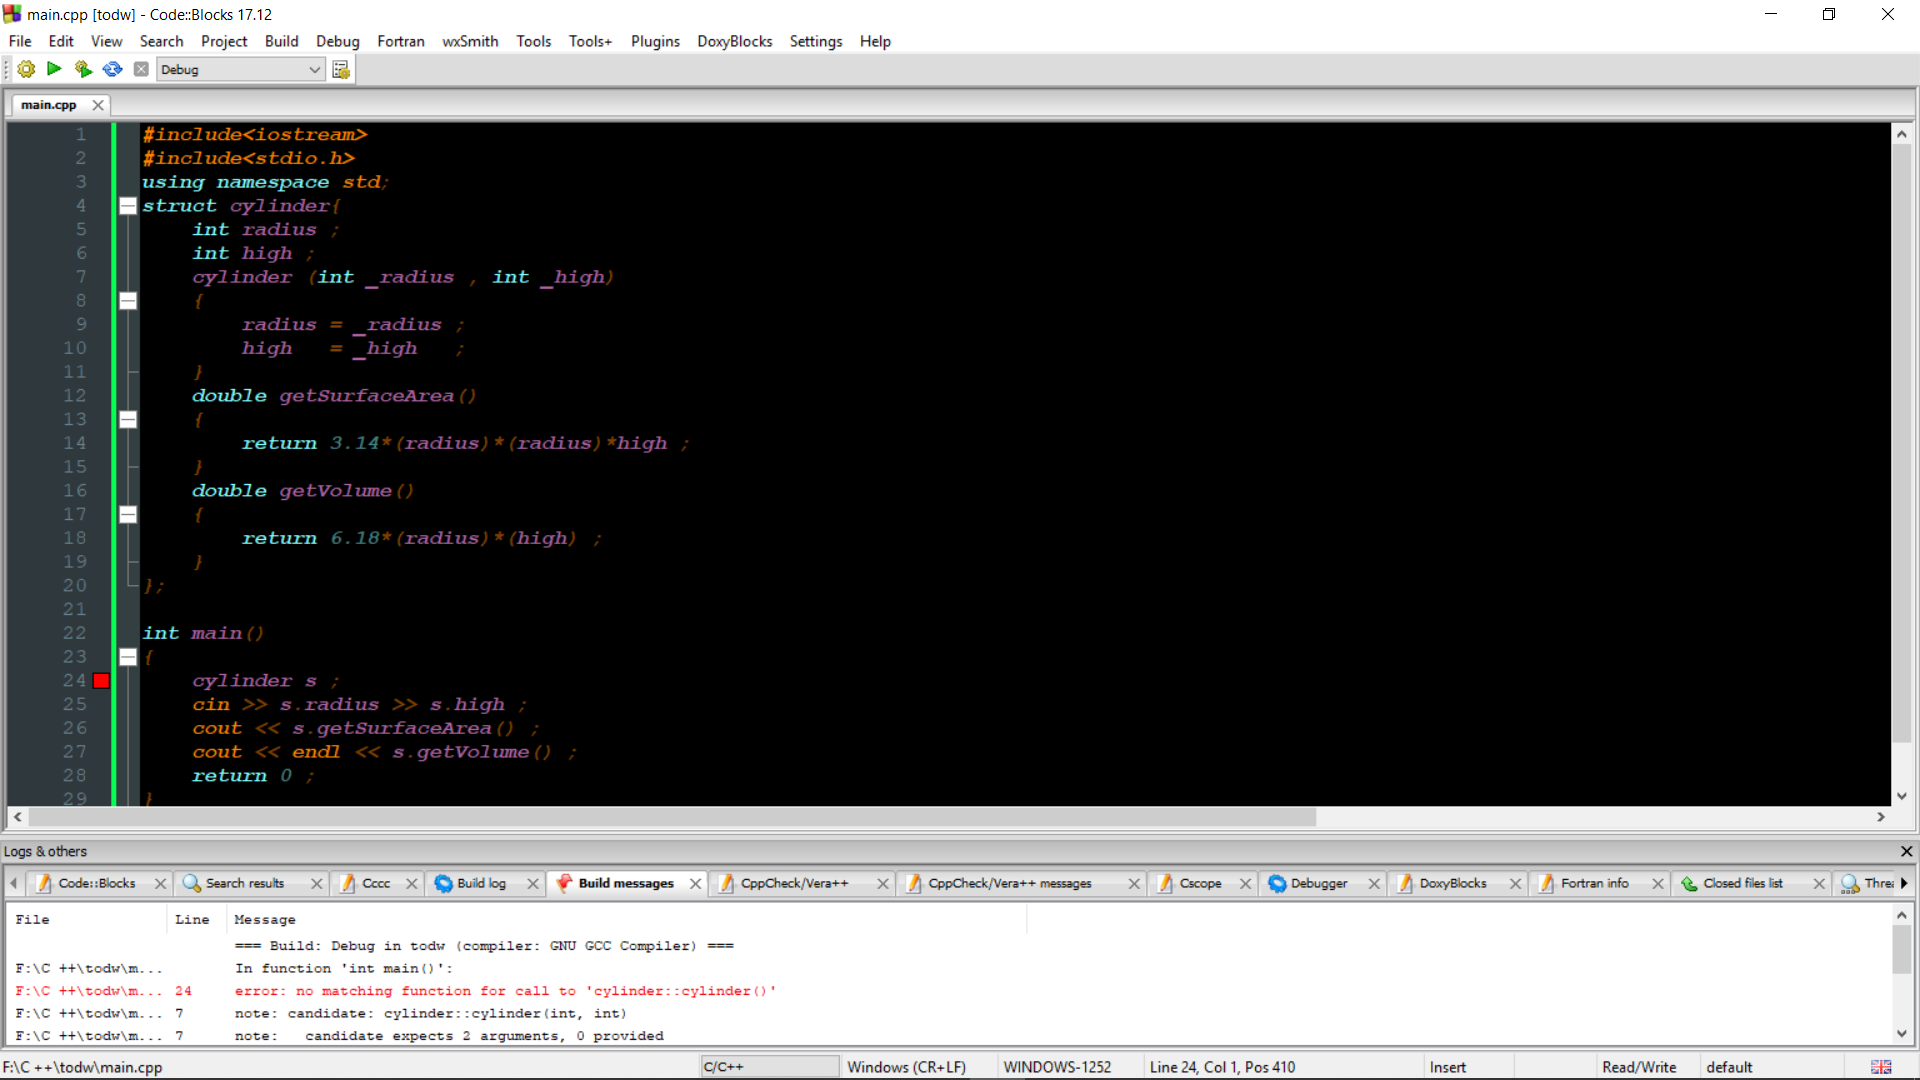Click the keyboard language flag in status bar

pyautogui.click(x=1881, y=1067)
